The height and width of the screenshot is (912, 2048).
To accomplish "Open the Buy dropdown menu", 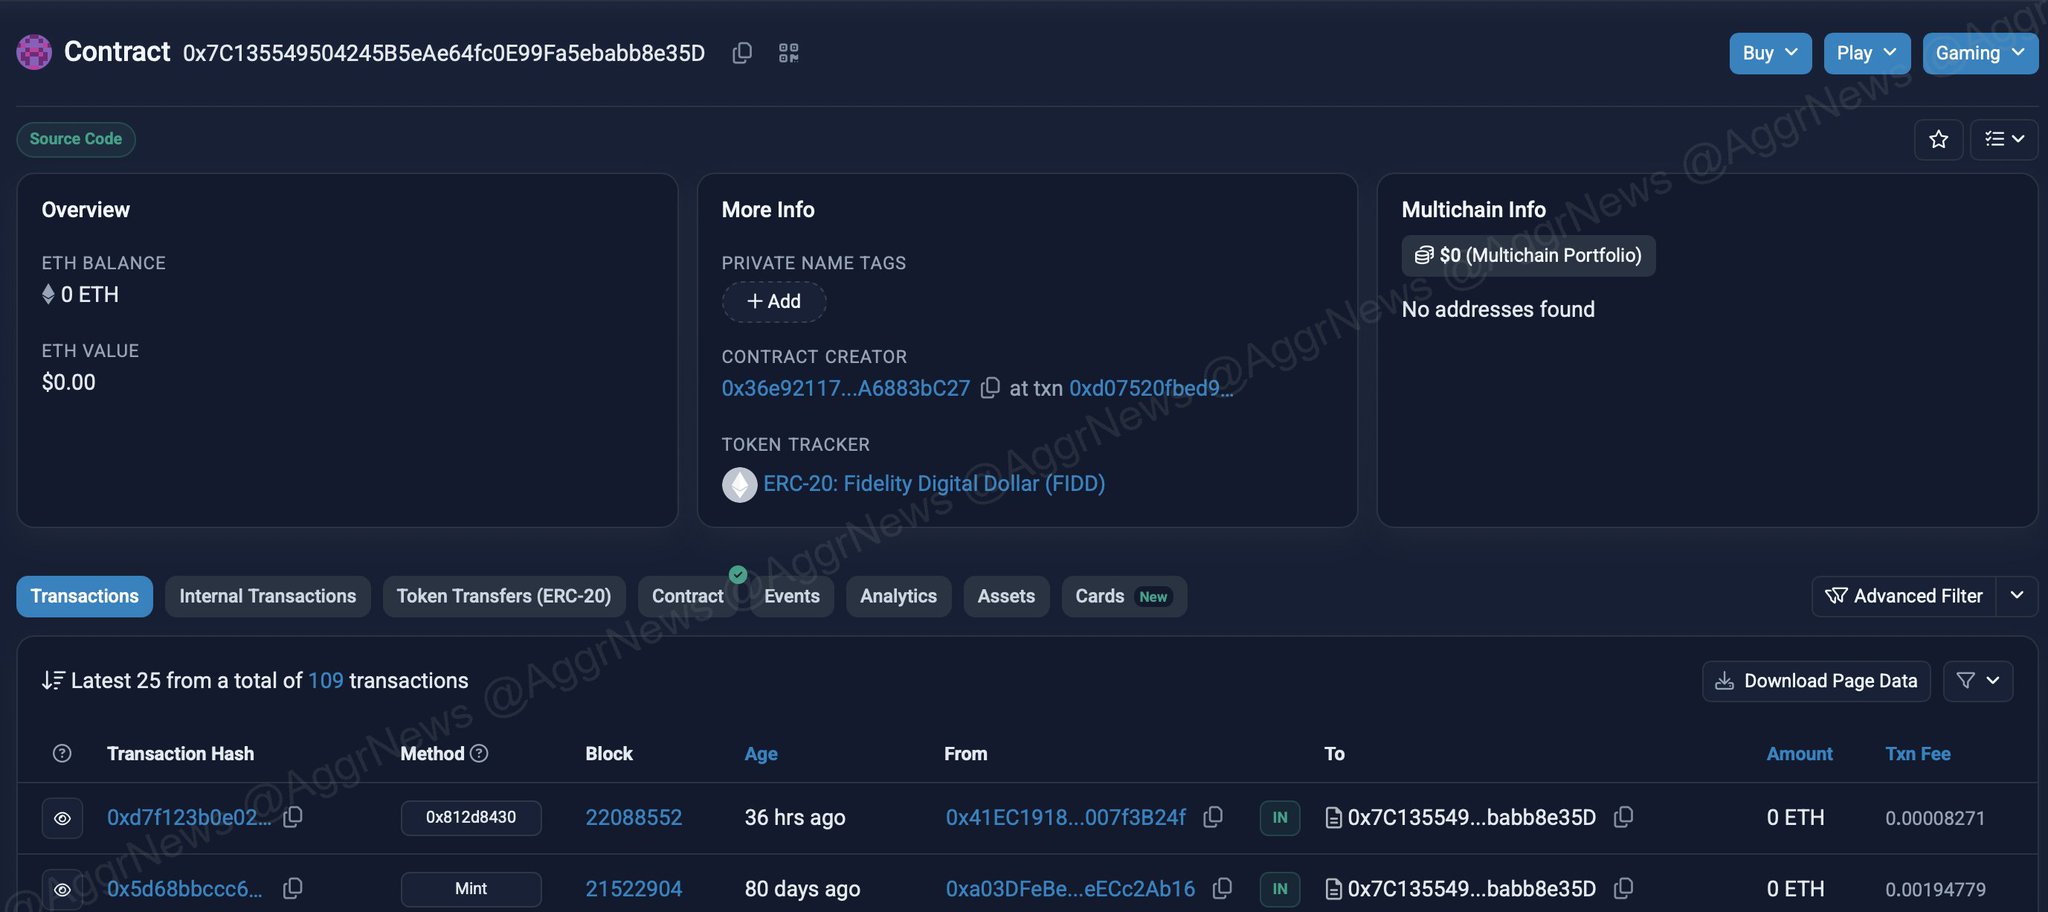I will tap(1769, 53).
